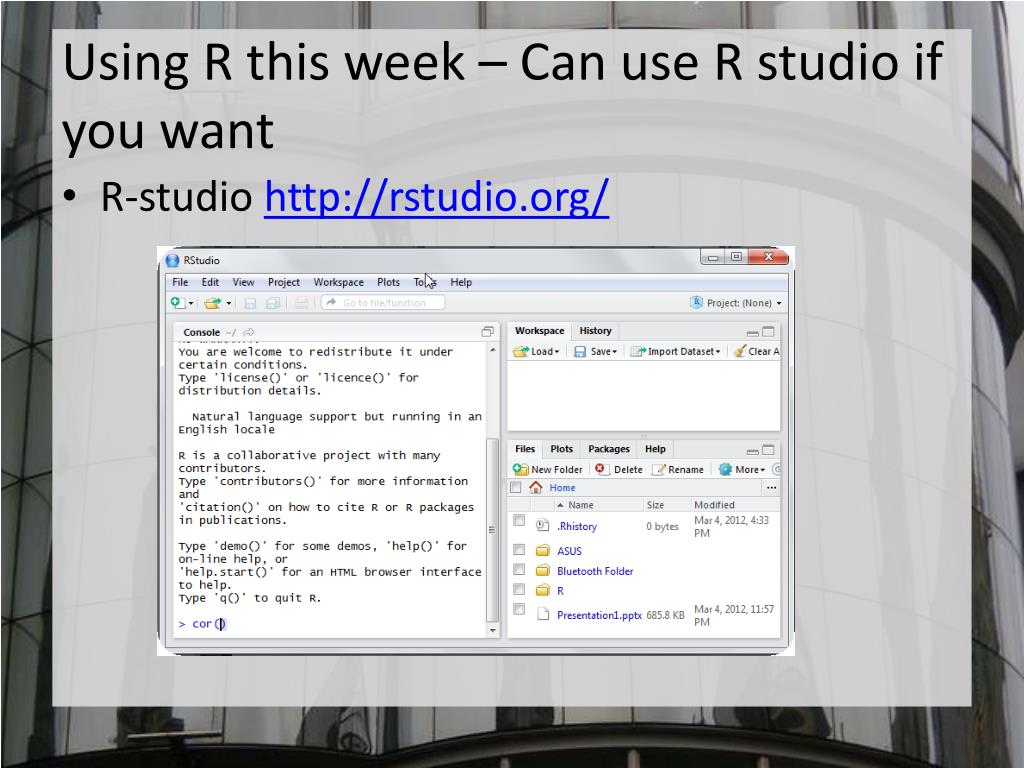Viewport: 1024px width, 768px height.
Task: Check the Presentation1.pptx checkbox
Action: (x=519, y=609)
